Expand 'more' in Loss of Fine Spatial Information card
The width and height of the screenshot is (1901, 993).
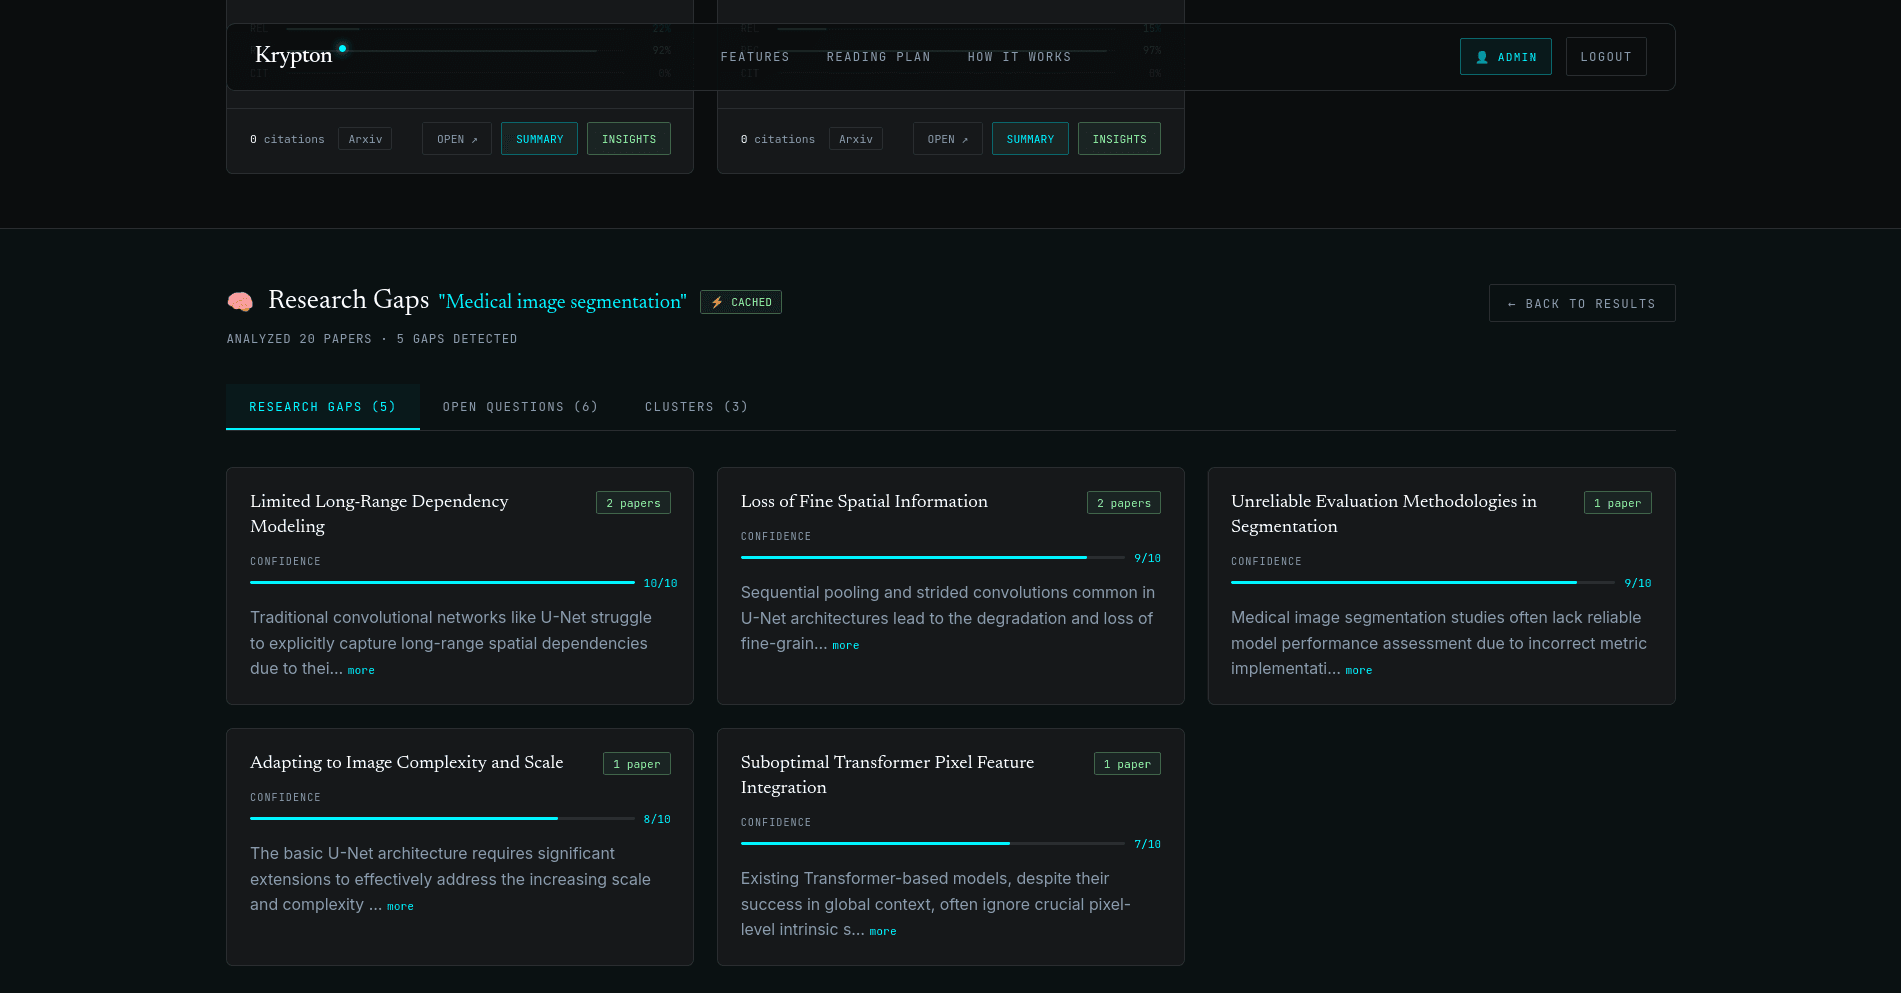[845, 645]
